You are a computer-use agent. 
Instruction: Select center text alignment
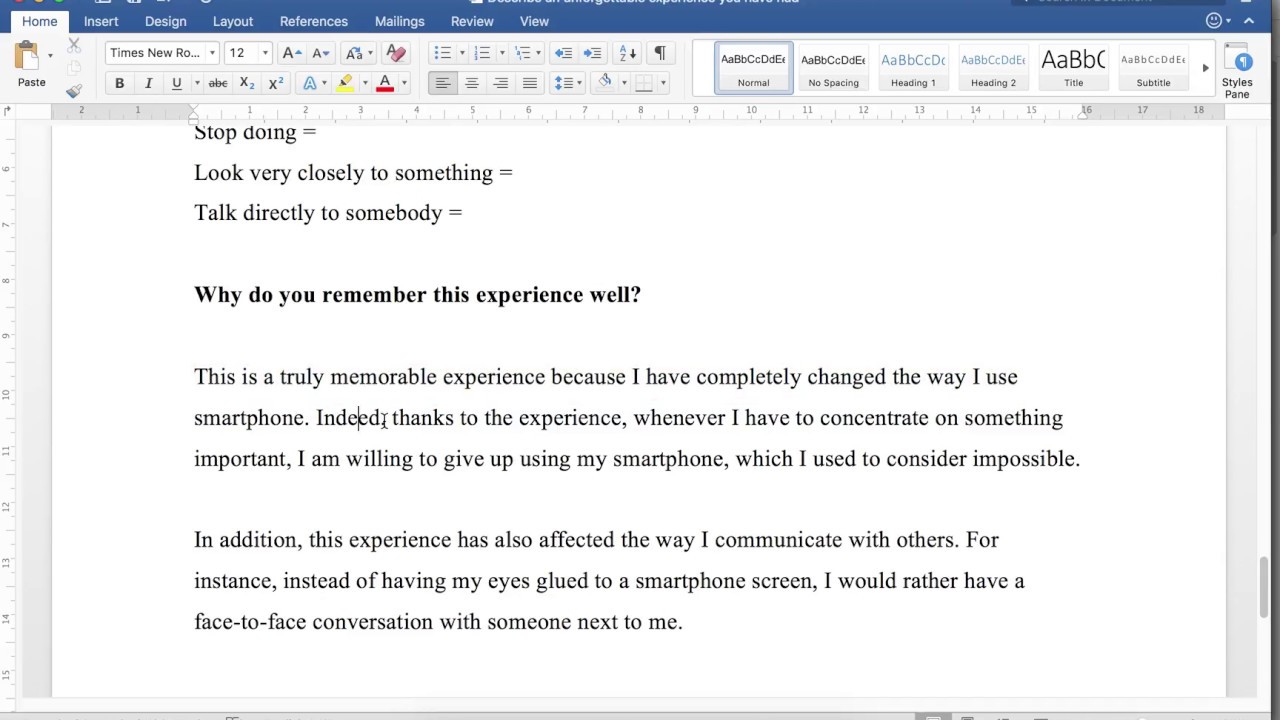coord(472,84)
